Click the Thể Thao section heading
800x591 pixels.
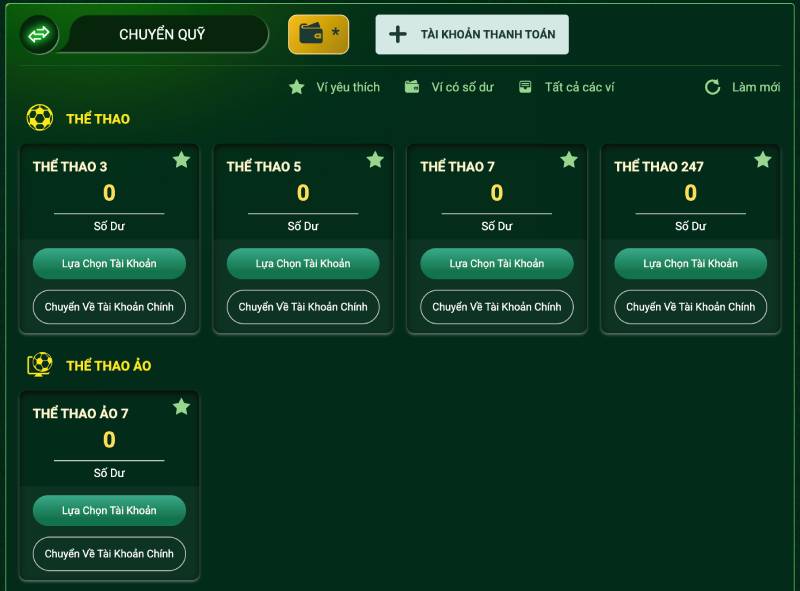point(98,119)
